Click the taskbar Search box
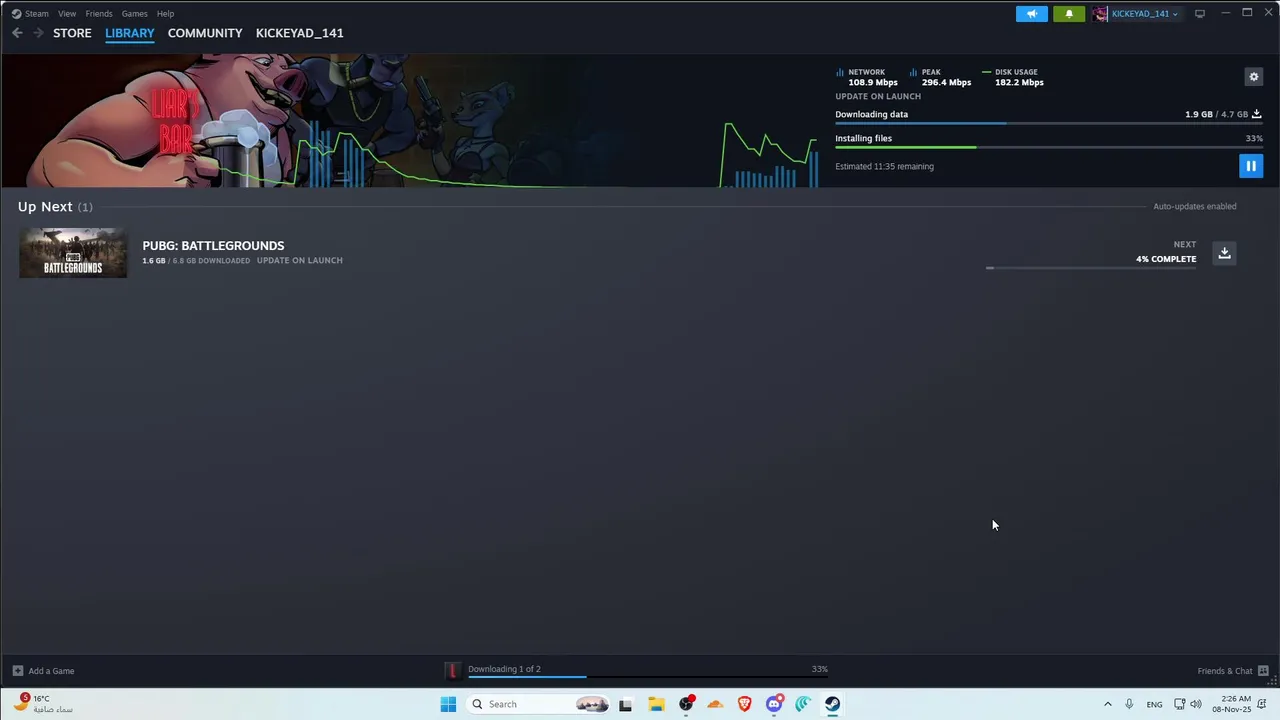This screenshot has height=720, width=1280. tap(540, 704)
